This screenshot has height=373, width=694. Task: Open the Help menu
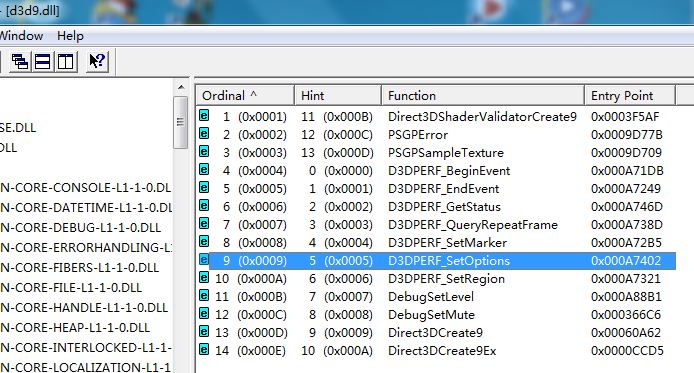(x=70, y=35)
